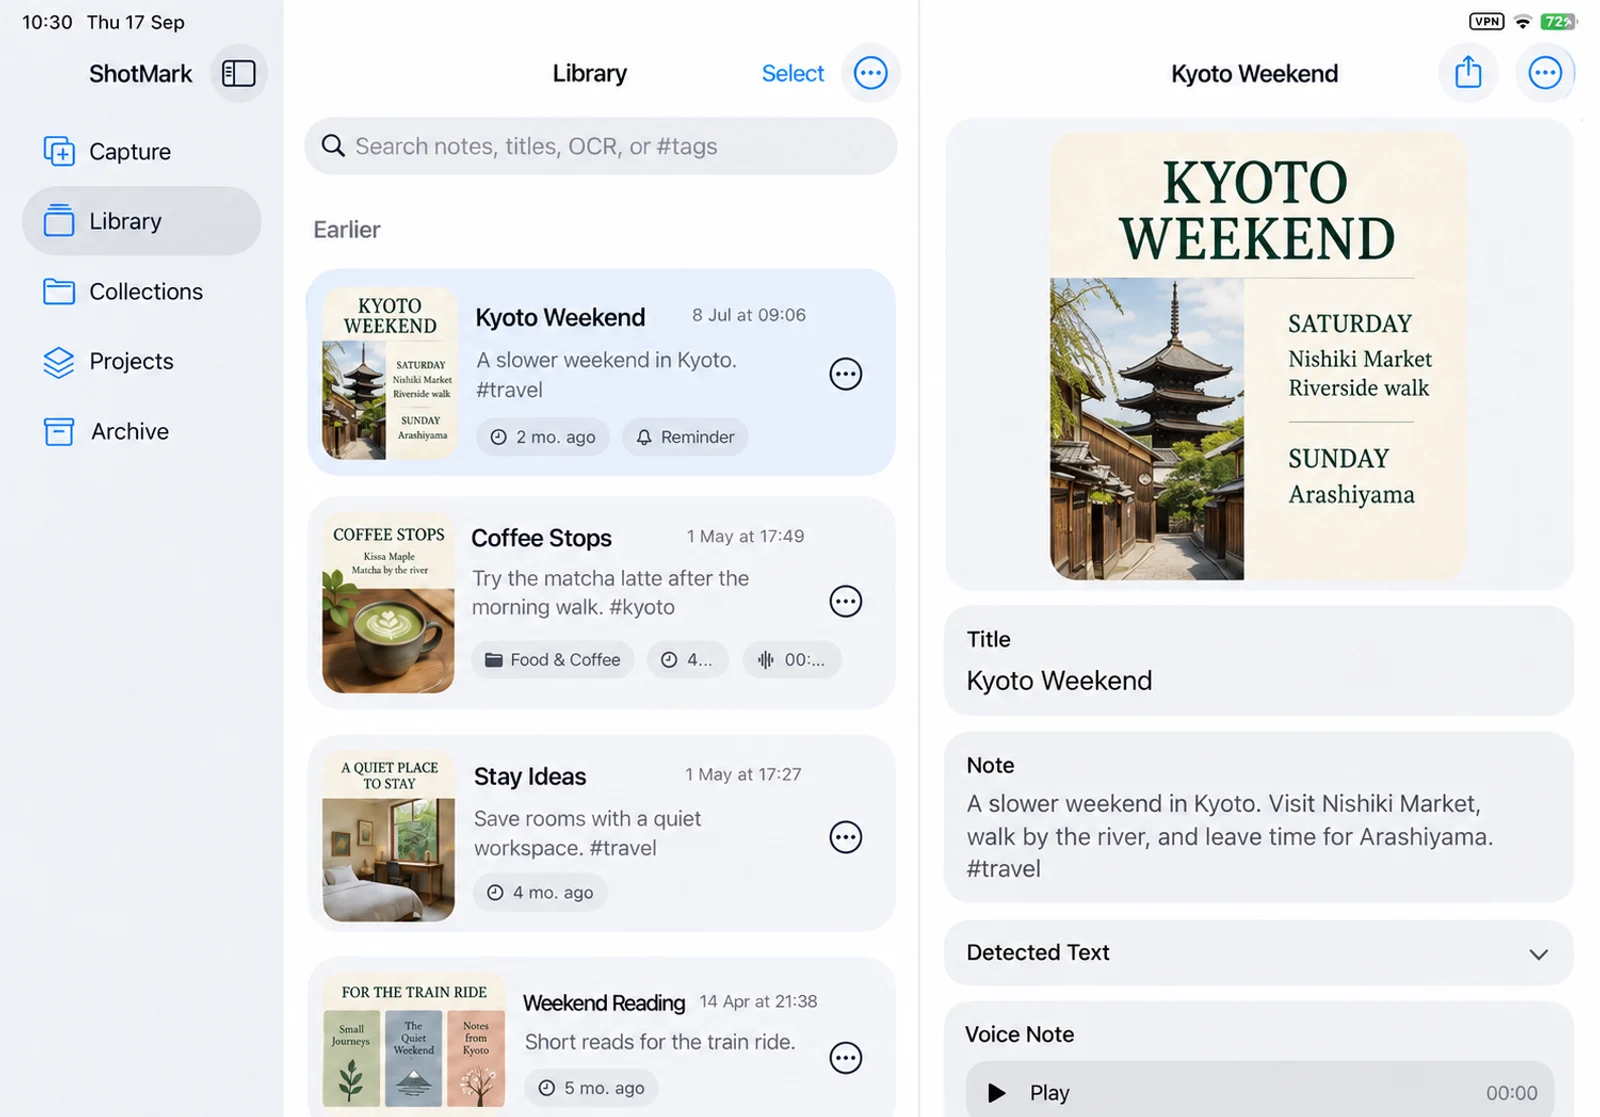
Task: Click the Earlier section header
Action: [x=346, y=230]
